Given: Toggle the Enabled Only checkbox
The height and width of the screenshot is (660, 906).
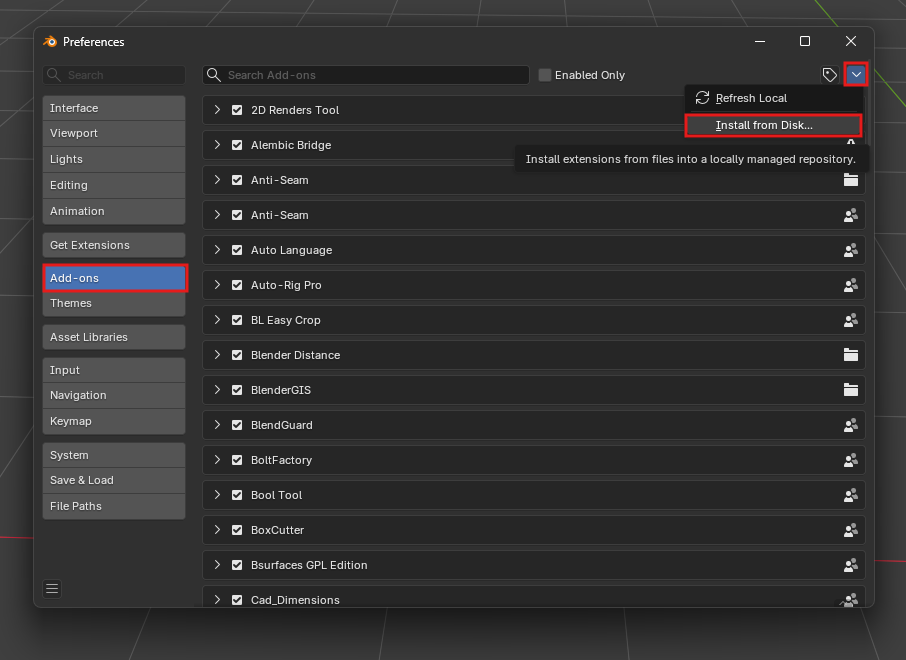Looking at the screenshot, I should (x=544, y=75).
